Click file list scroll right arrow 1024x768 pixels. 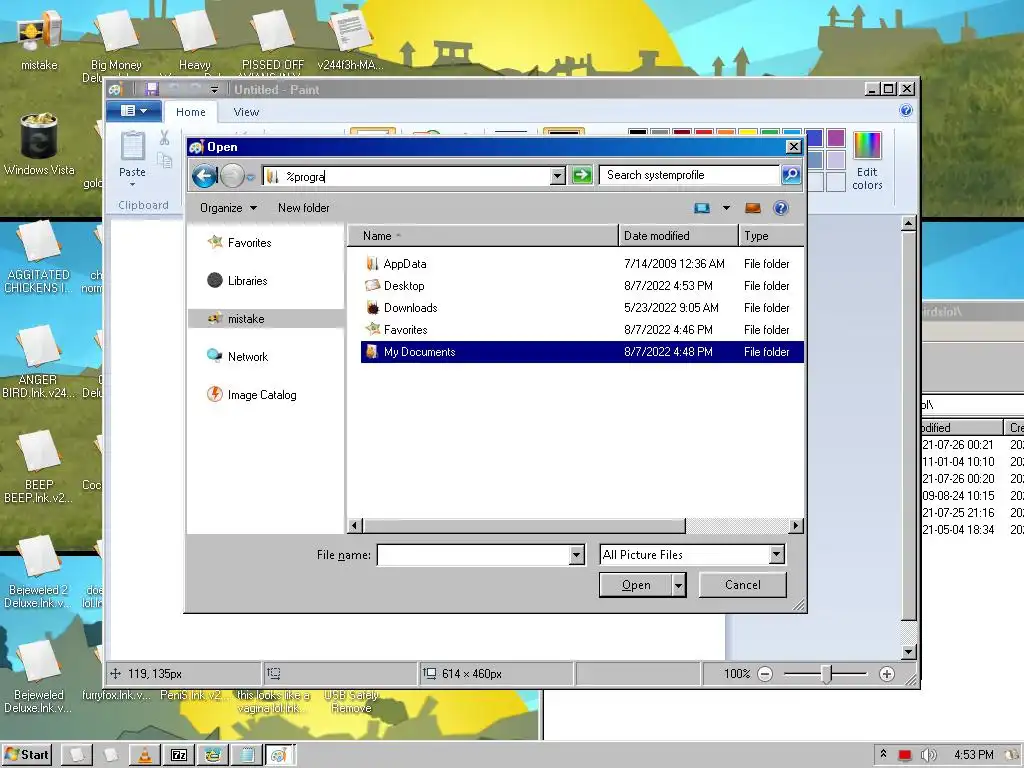(x=796, y=526)
